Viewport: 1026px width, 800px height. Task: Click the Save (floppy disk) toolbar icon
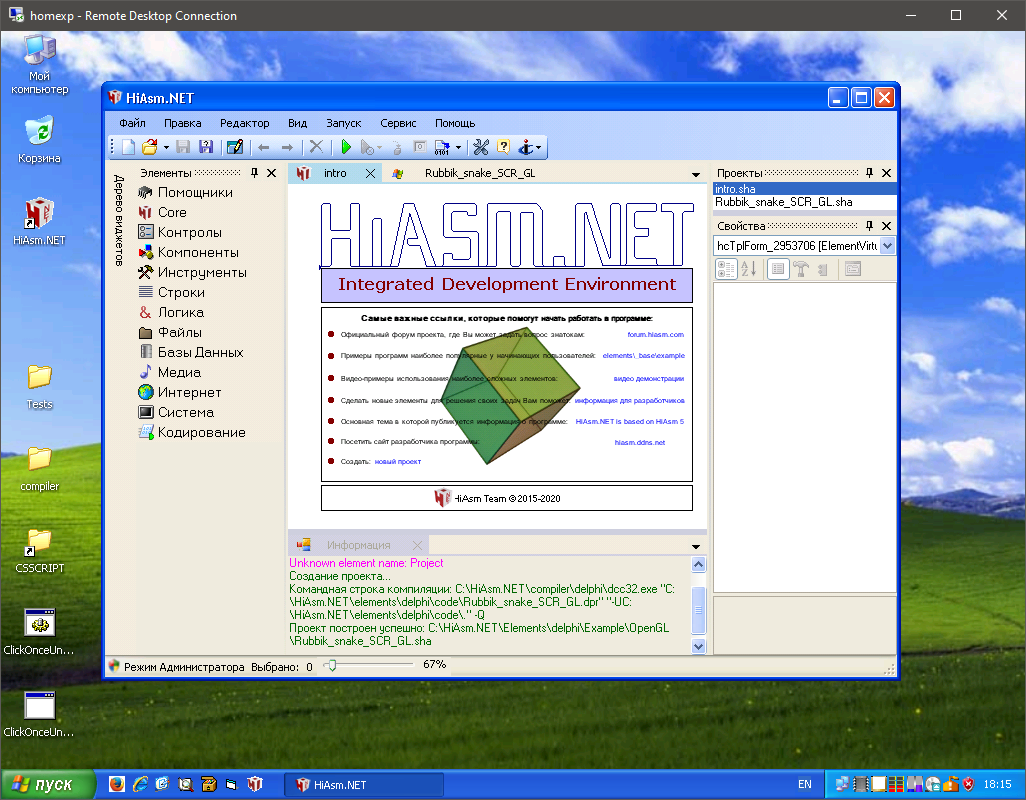coord(183,147)
